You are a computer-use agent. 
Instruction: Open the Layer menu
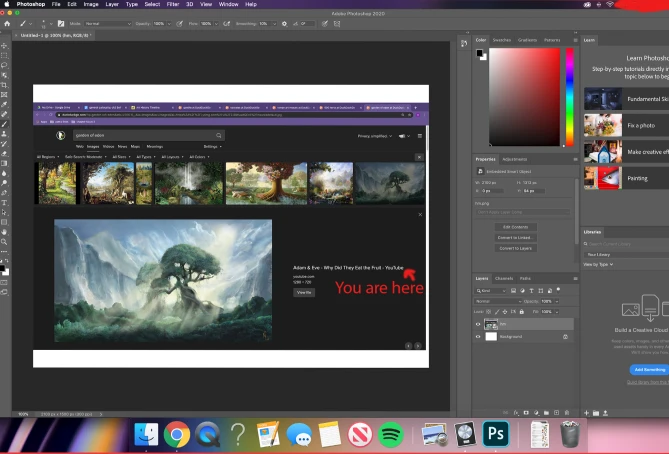112,4
